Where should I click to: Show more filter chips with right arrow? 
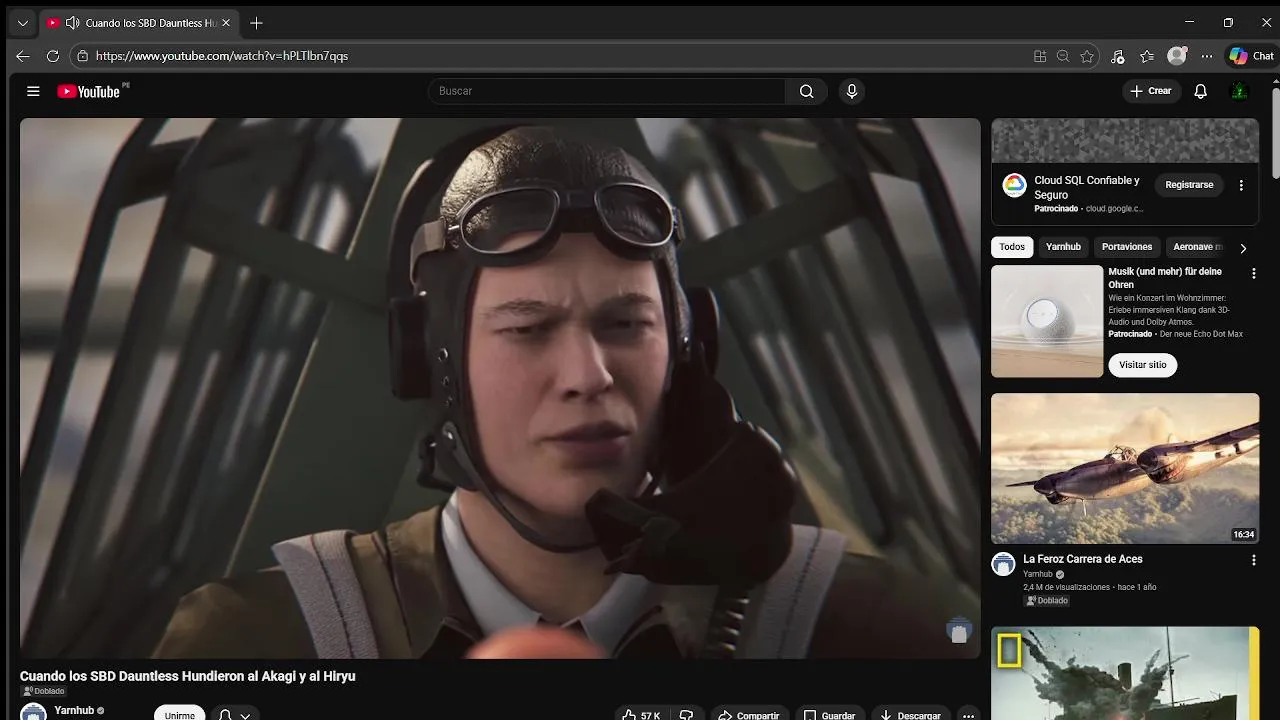click(x=1243, y=248)
